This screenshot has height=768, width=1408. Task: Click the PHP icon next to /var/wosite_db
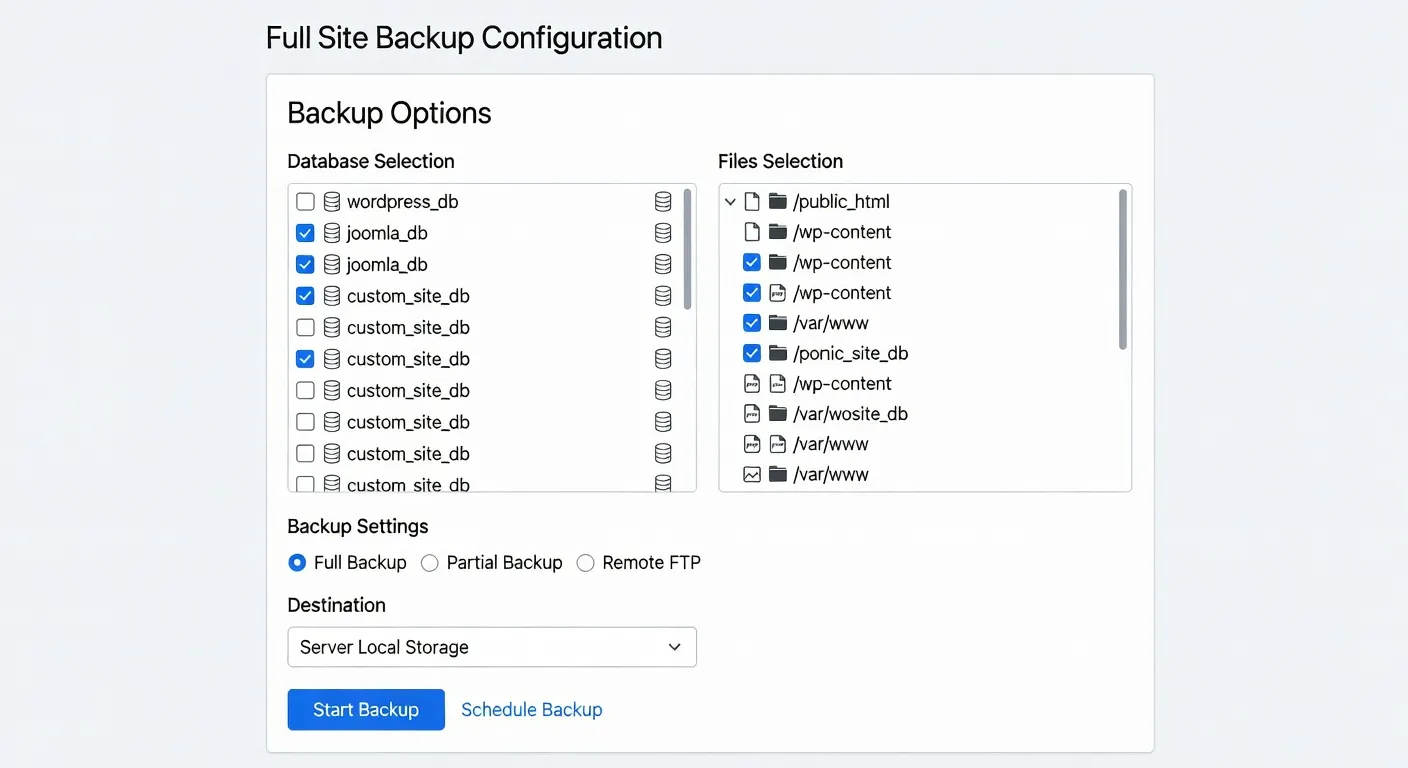[753, 413]
